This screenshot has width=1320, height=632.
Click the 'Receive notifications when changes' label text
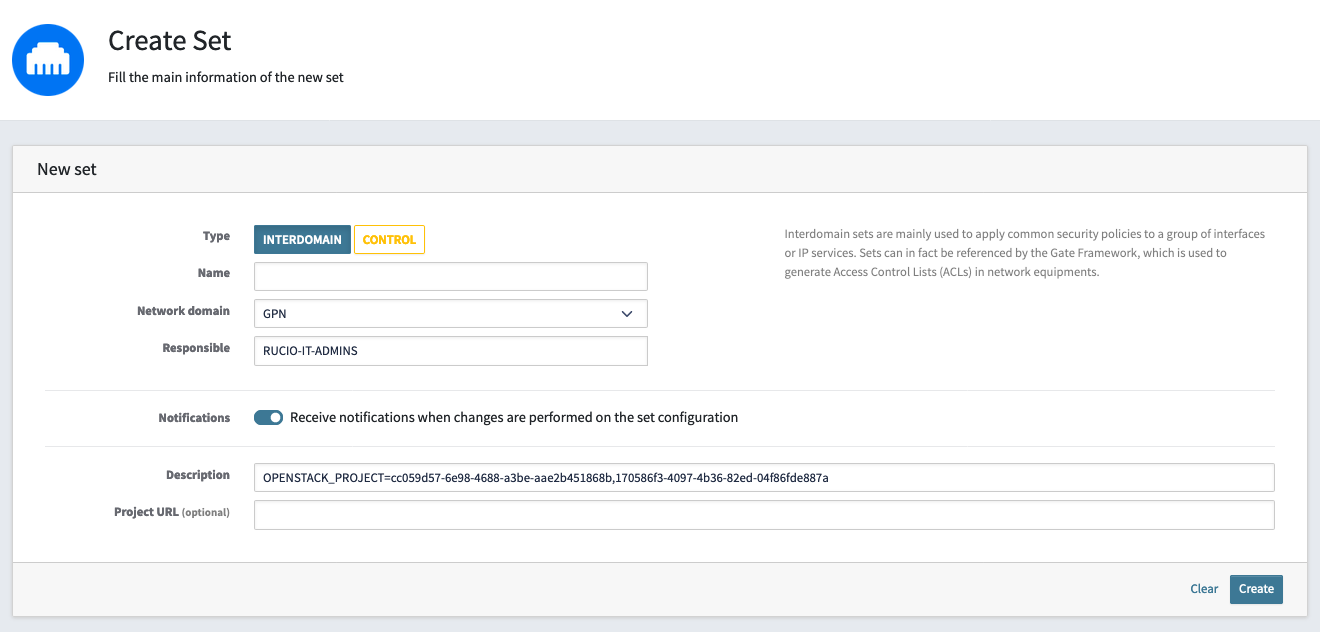click(514, 417)
